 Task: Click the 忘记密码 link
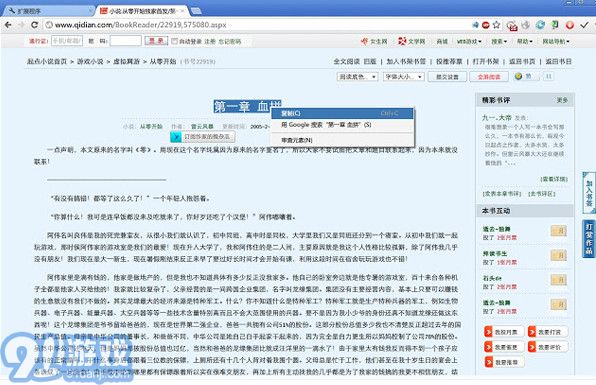[x=229, y=41]
